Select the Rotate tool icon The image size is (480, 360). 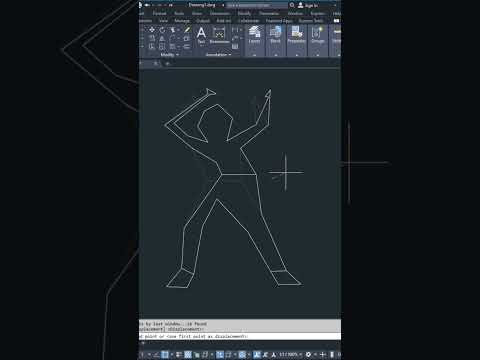click(162, 30)
